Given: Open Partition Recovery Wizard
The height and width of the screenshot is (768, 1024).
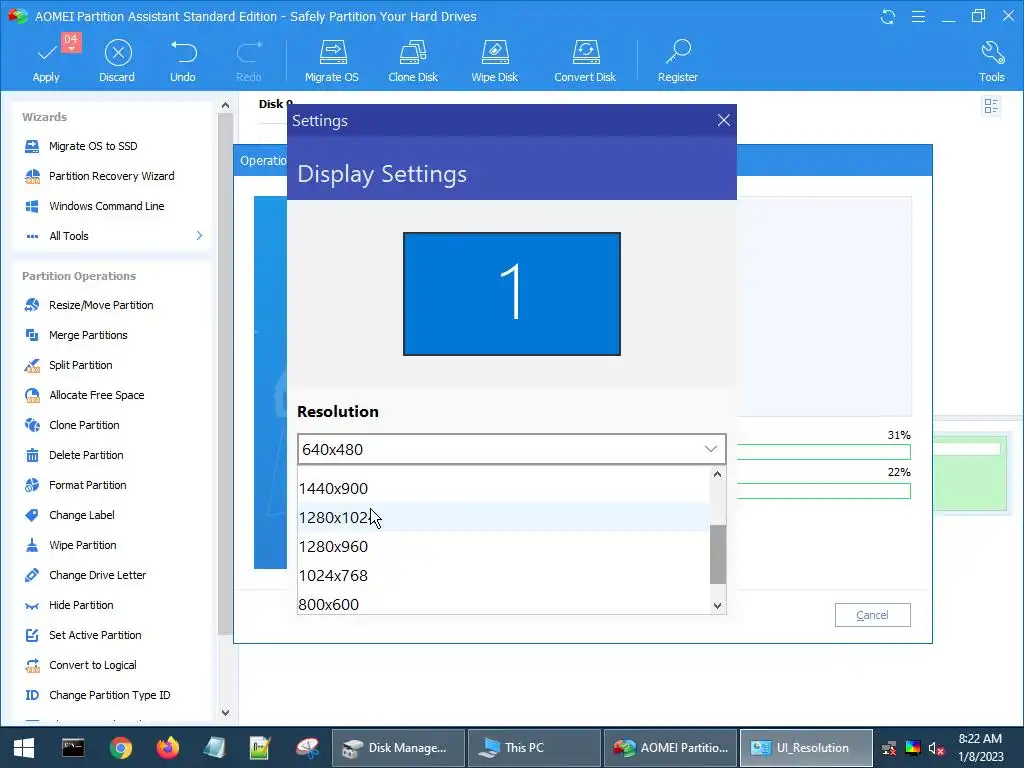Looking at the screenshot, I should [112, 176].
